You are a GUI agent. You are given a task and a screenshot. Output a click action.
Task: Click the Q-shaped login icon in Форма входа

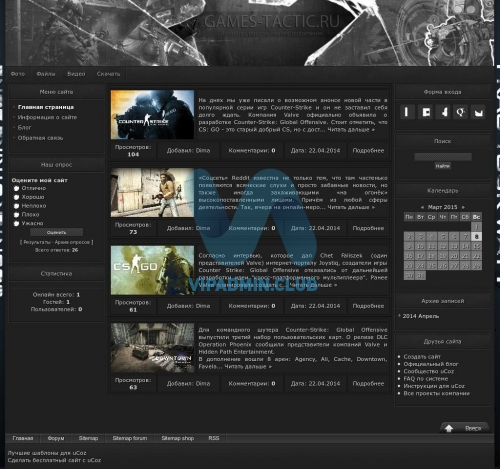(460, 112)
